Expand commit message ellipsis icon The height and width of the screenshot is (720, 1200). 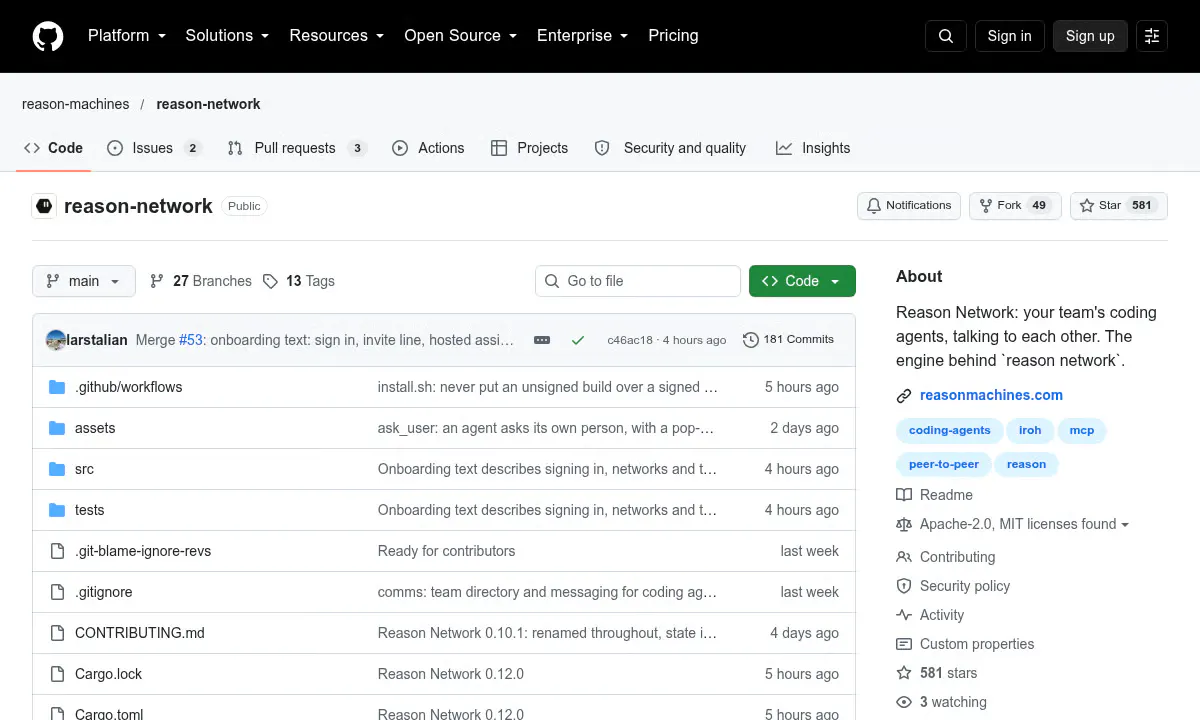point(542,340)
